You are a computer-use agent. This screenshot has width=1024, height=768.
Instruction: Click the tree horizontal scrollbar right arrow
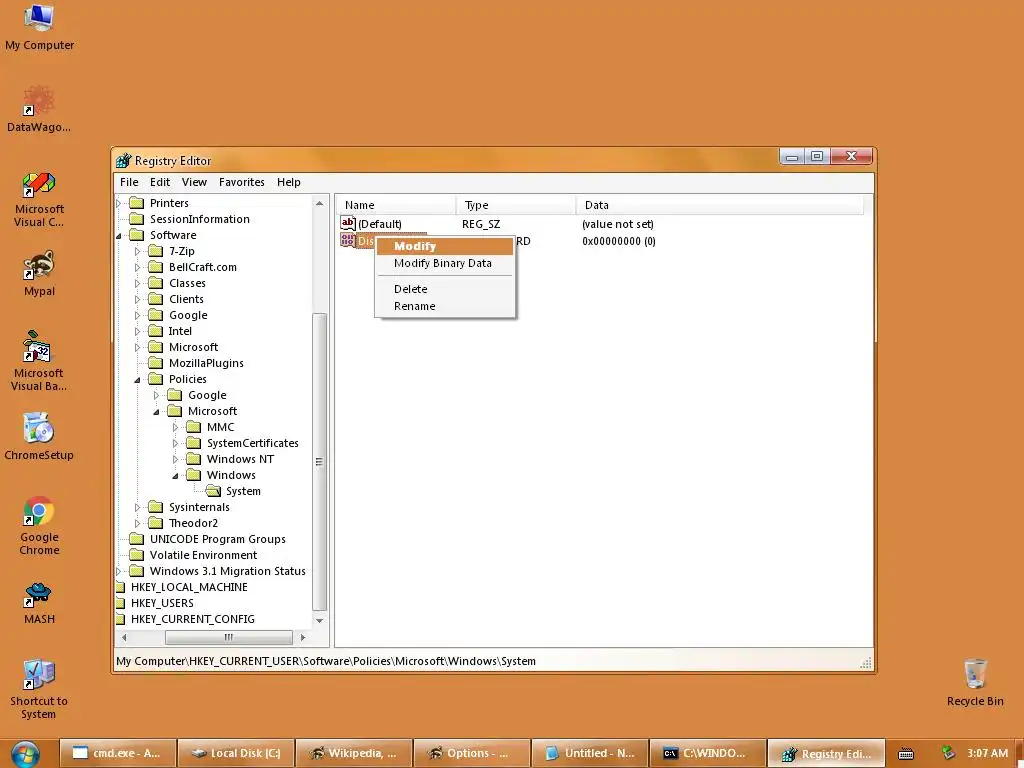tap(302, 637)
